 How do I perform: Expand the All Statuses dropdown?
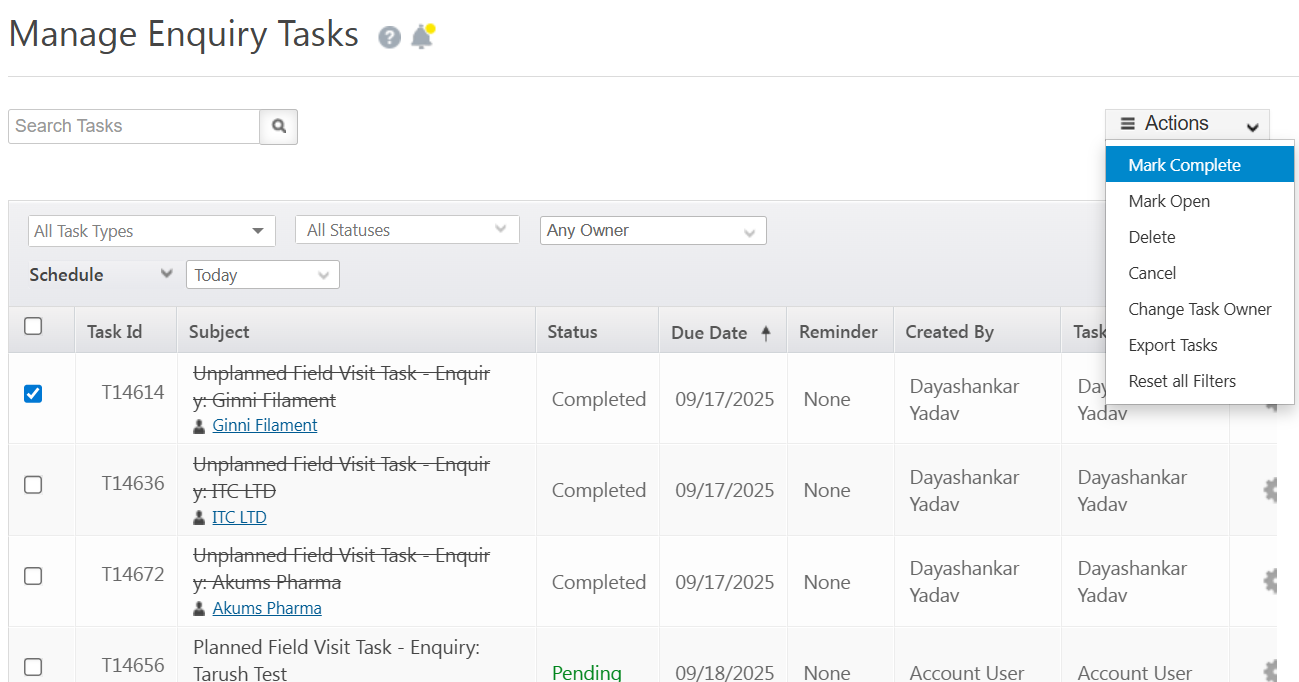coord(407,230)
